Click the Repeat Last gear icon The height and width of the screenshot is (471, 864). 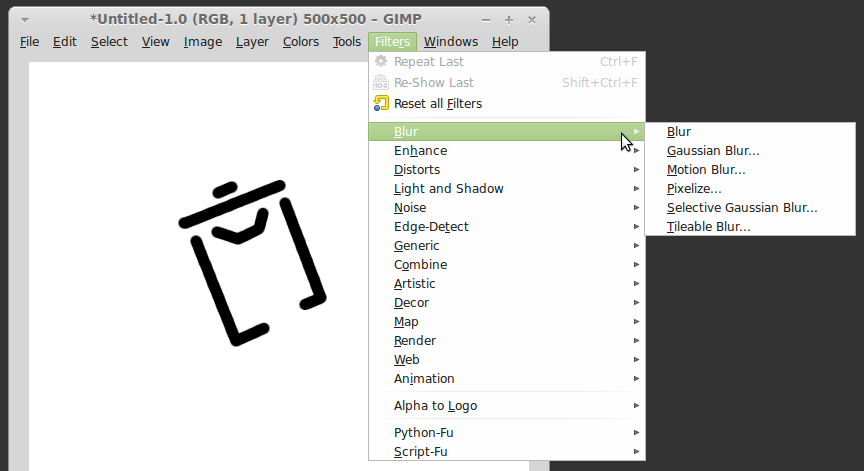pos(381,61)
